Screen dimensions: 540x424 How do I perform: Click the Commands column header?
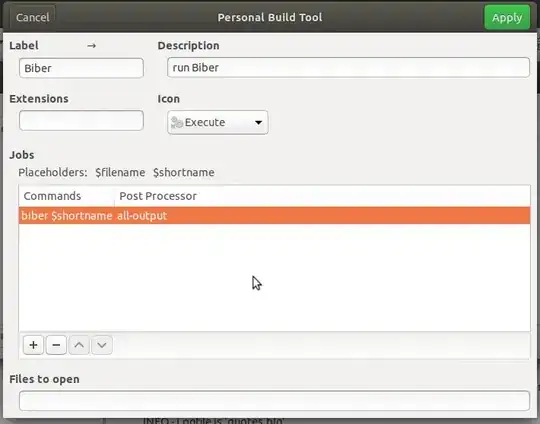[67, 196]
